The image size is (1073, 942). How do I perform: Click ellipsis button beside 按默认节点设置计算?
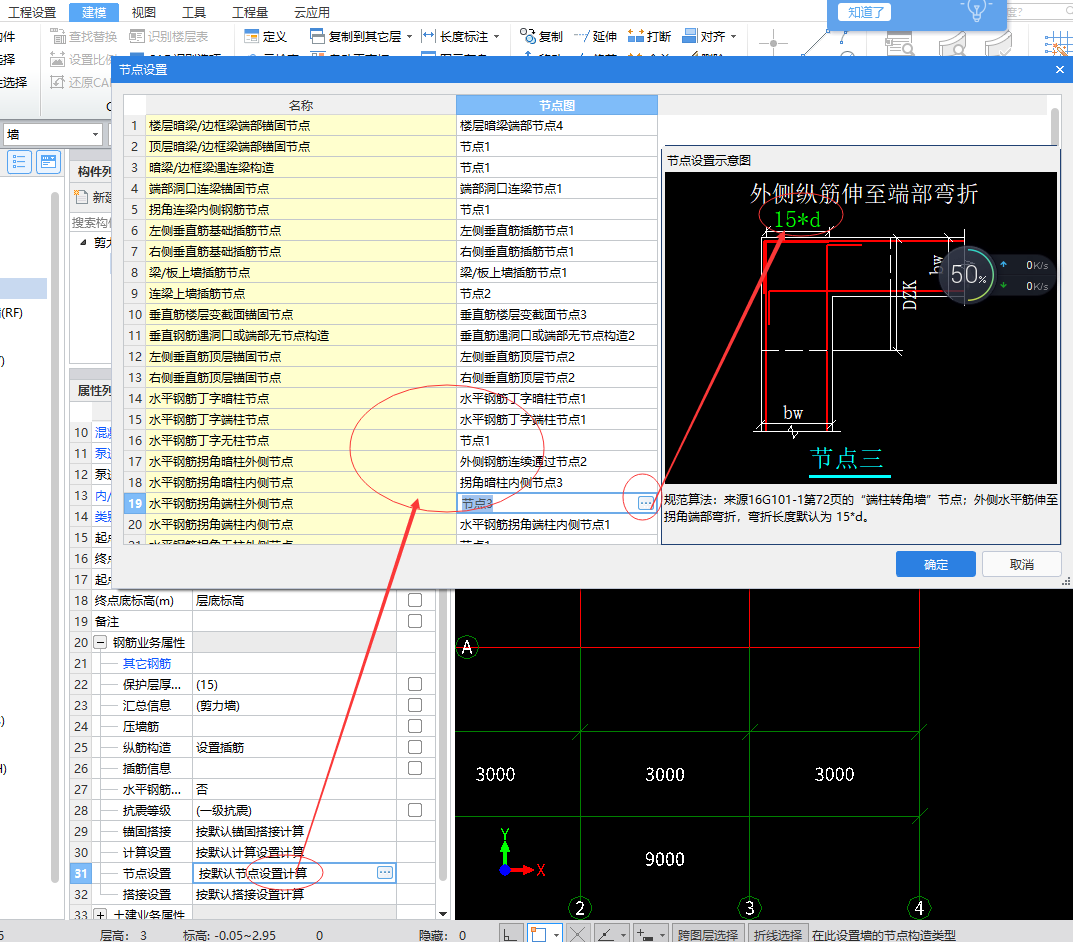(x=385, y=873)
